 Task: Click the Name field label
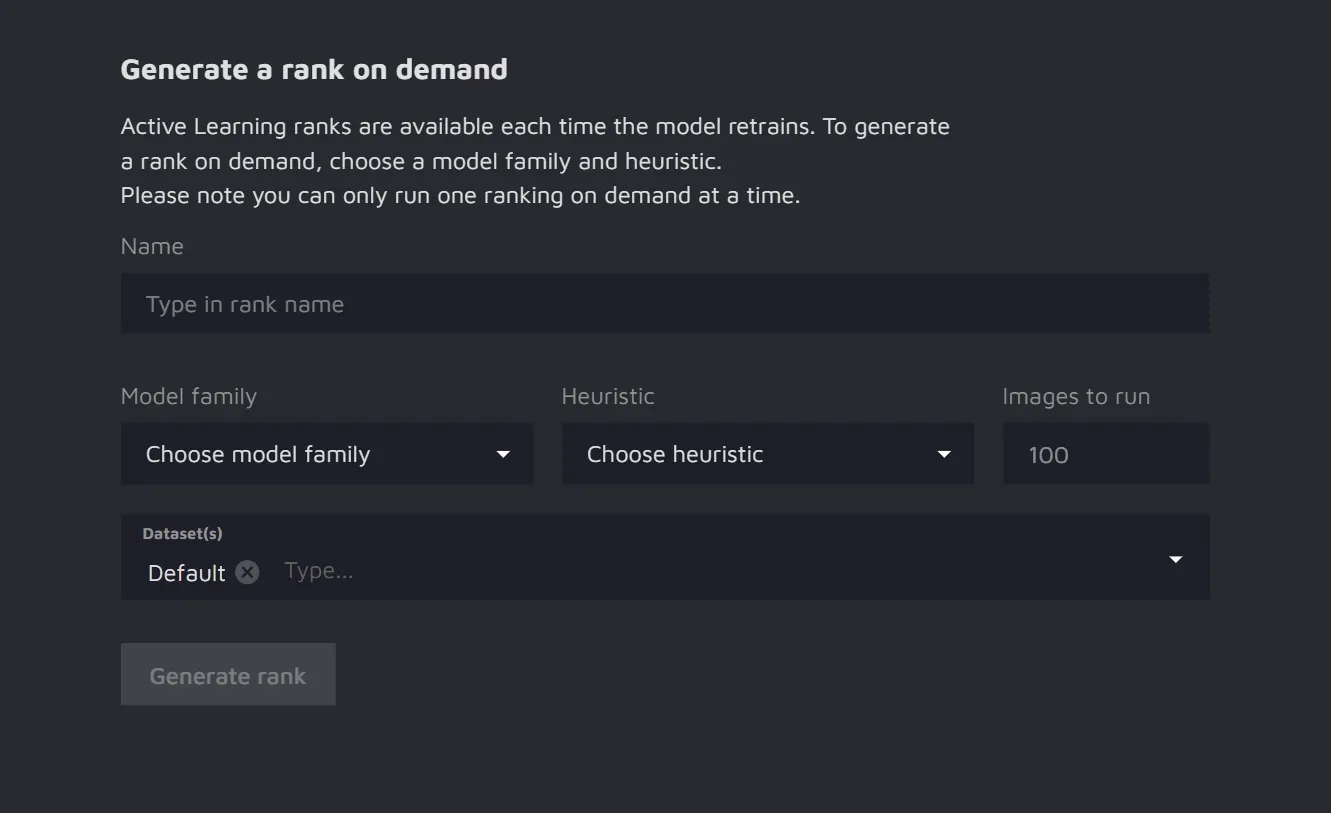point(152,247)
